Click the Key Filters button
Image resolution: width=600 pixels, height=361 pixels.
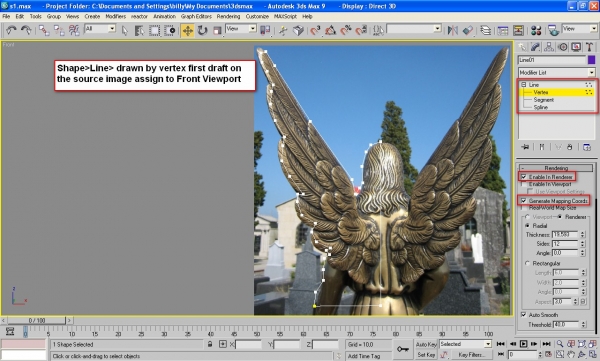[471, 355]
